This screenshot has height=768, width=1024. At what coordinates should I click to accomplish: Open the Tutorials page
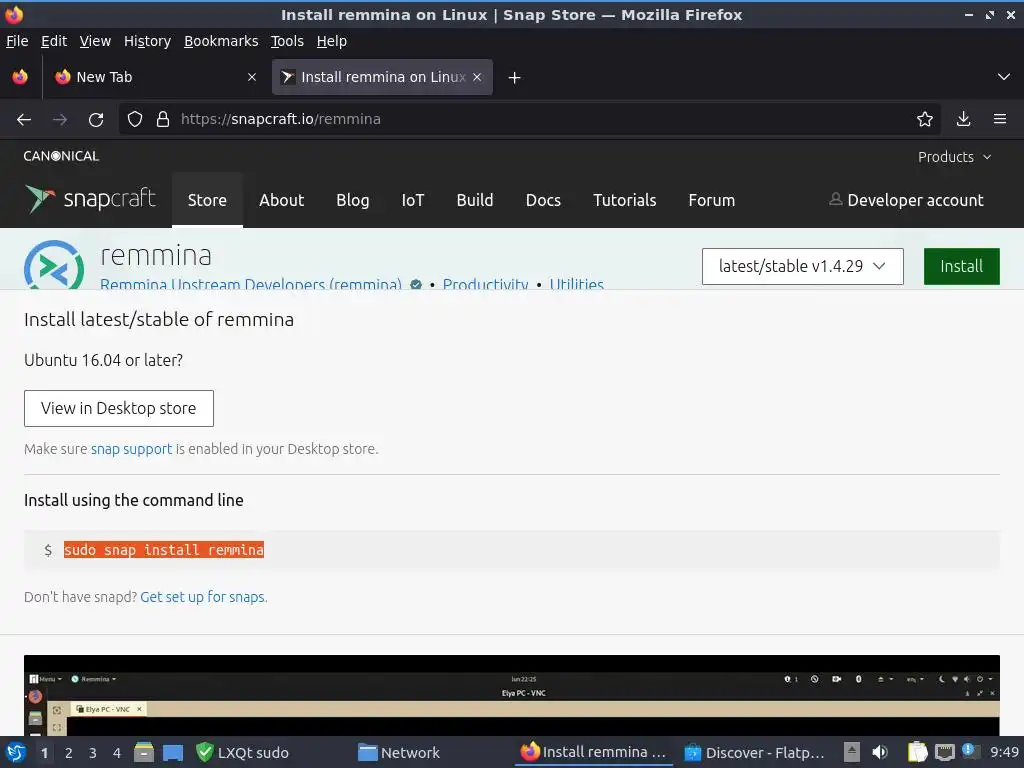[624, 200]
